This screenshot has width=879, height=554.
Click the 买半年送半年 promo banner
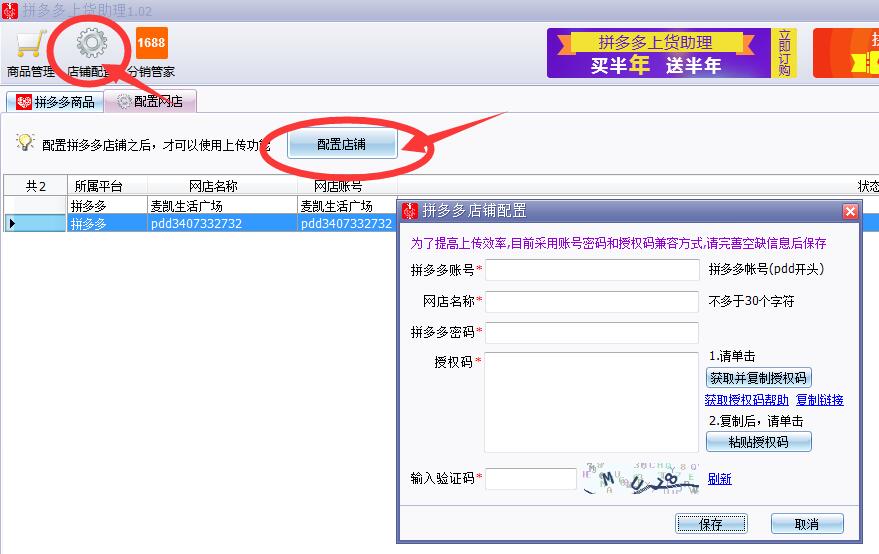(659, 53)
